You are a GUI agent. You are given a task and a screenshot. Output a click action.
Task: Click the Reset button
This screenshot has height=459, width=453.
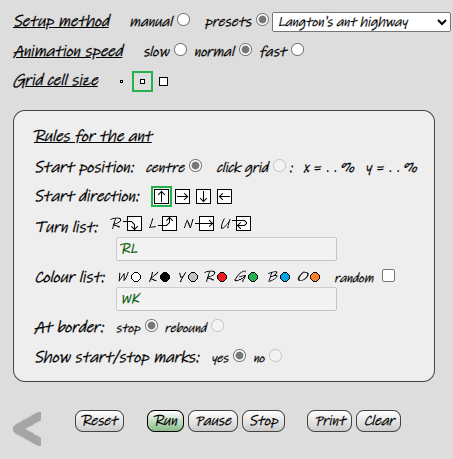(100, 421)
